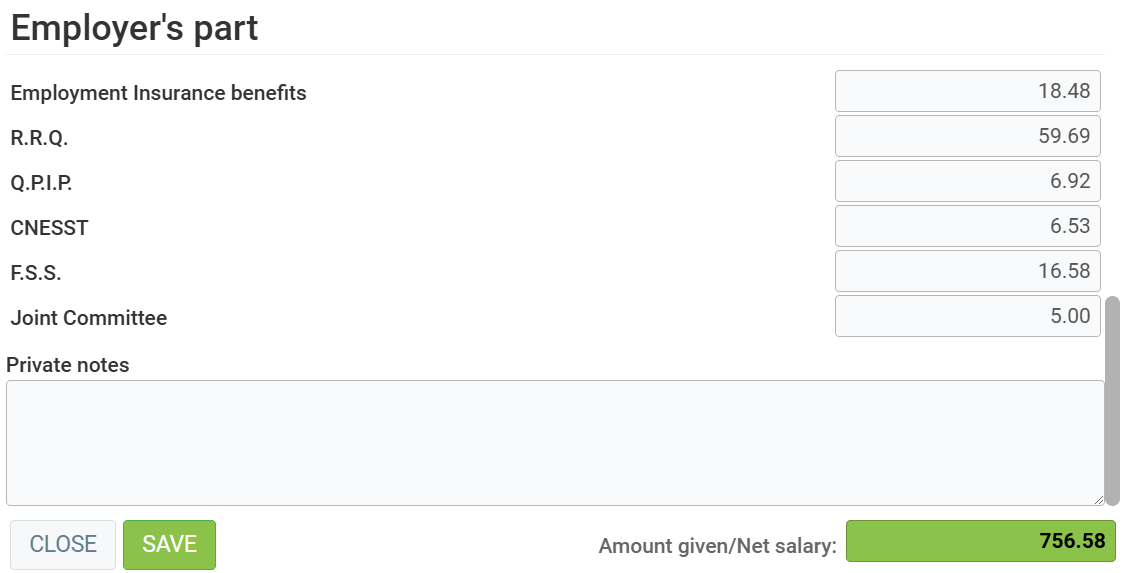Click the Employment Insurance benefits label
The image size is (1127, 573).
pos(158,93)
